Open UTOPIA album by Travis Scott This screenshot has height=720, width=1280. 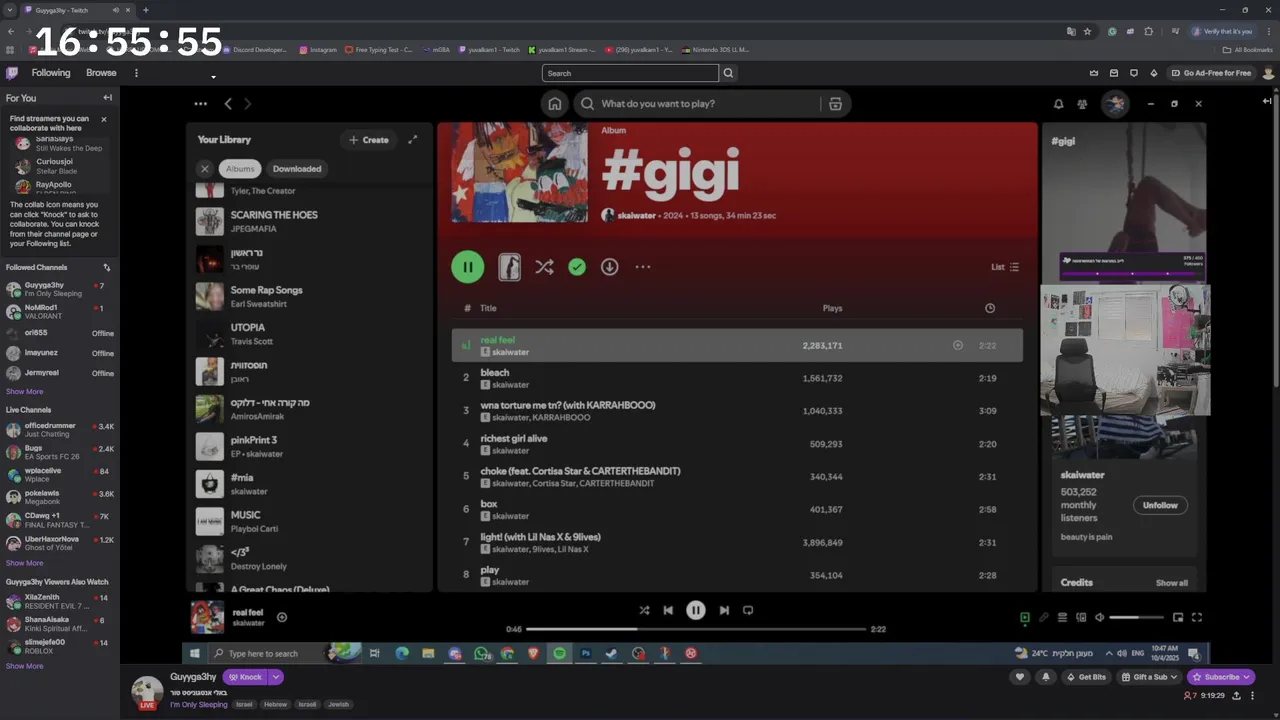click(x=310, y=334)
